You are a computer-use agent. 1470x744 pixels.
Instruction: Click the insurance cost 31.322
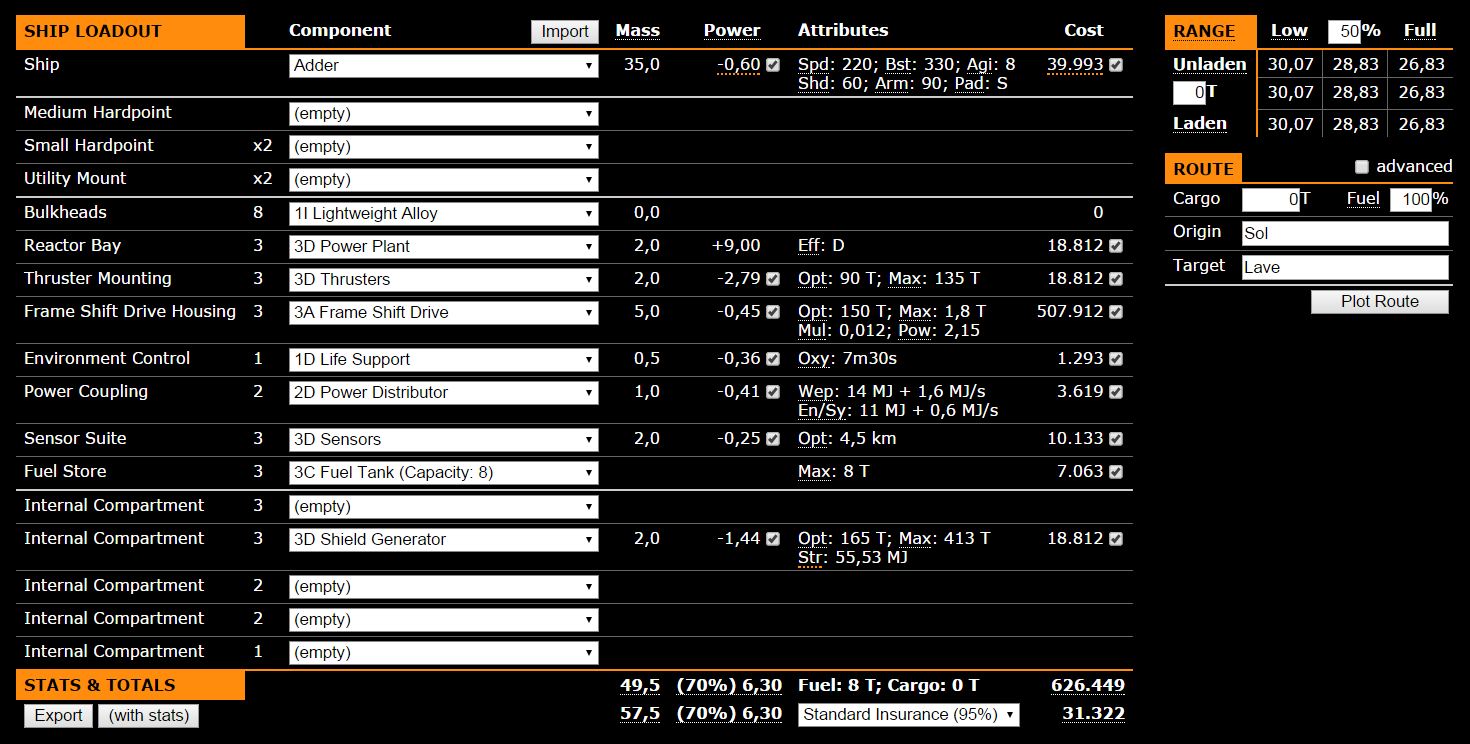click(1093, 714)
